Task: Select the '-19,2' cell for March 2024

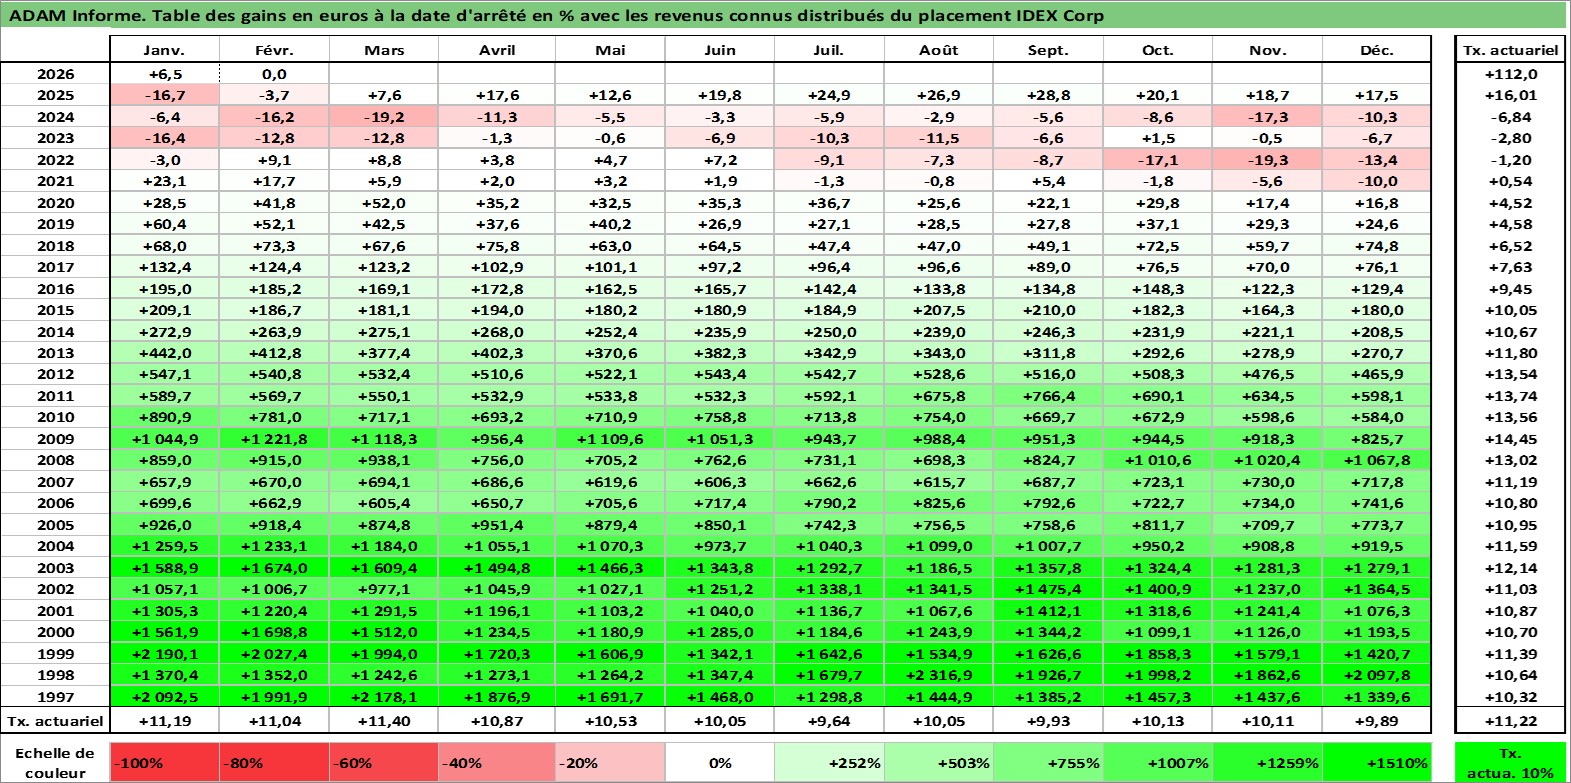Action: [384, 117]
